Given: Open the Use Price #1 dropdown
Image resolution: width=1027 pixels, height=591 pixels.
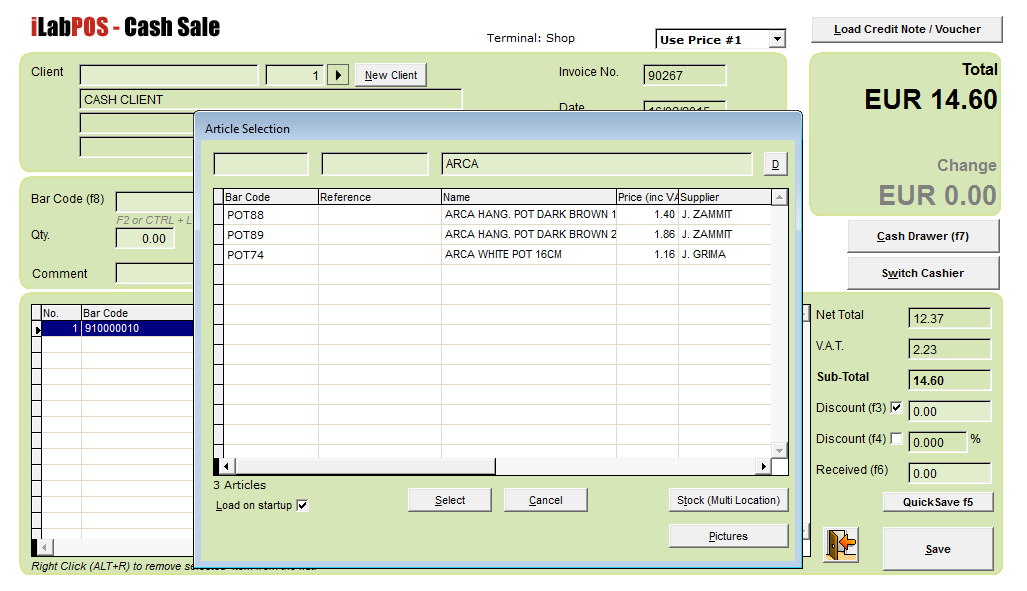Looking at the screenshot, I should pos(777,40).
